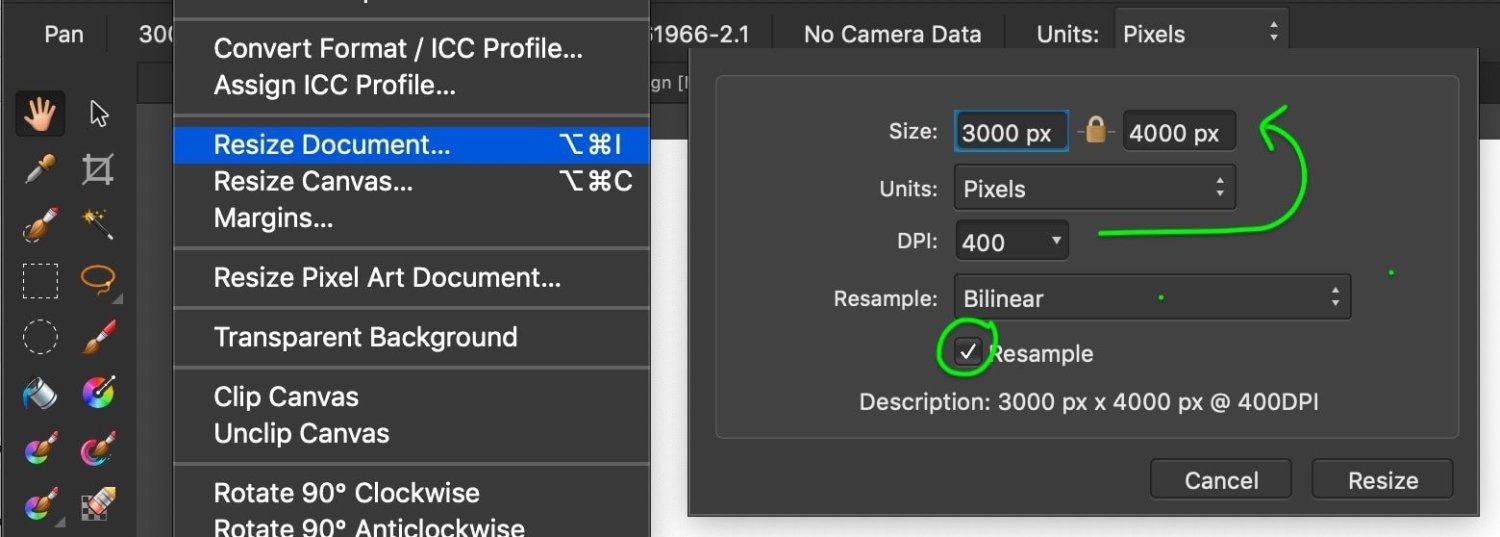
Task: Click the Cancel button
Action: click(1221, 480)
